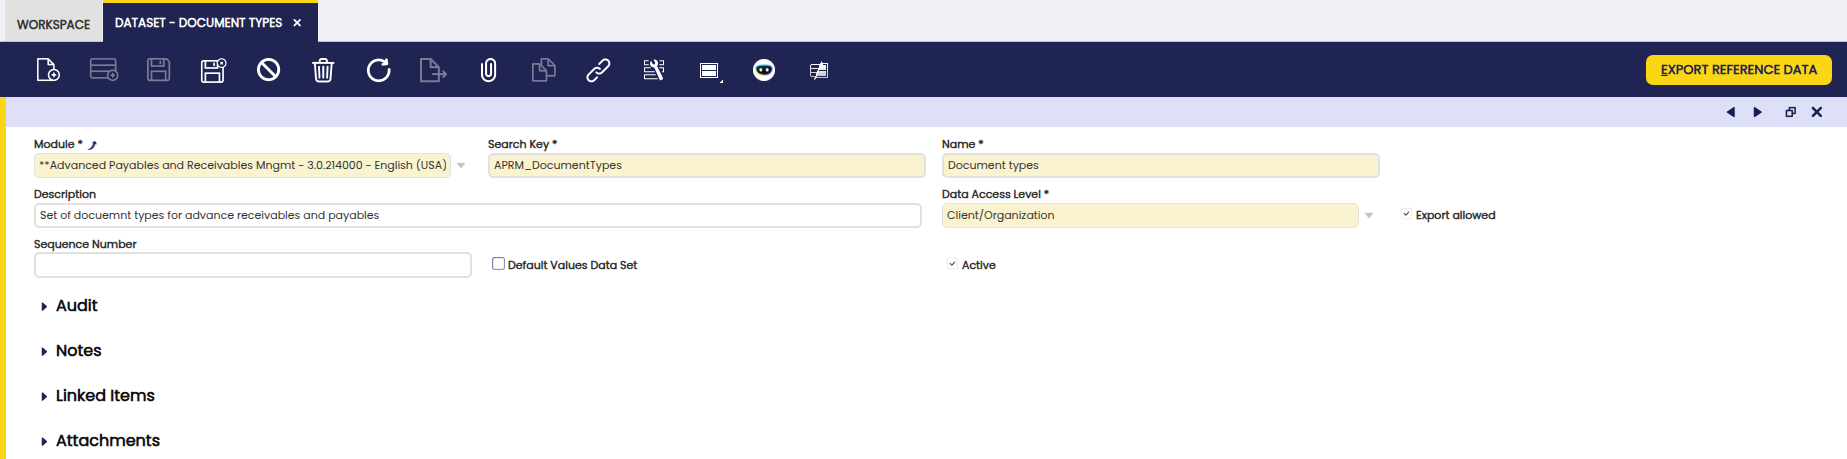Switch to the Workspace tab
The image size is (1847, 459).
tap(53, 24)
